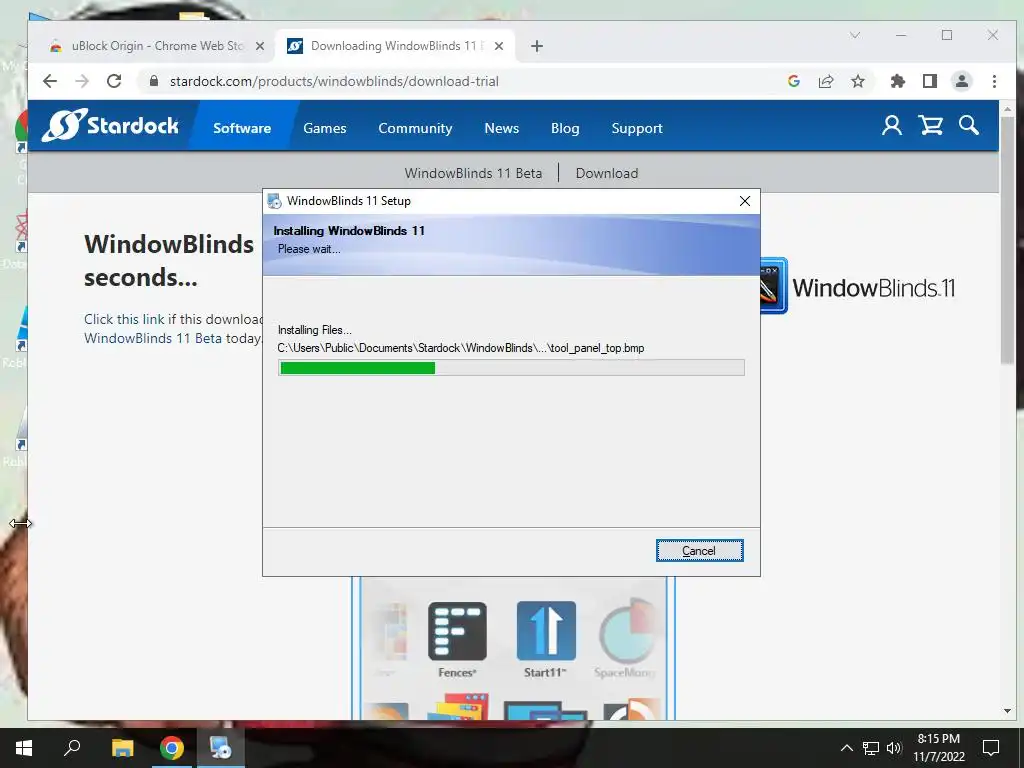Click the WindowBlinds 11 Beta sub-nav link

pyautogui.click(x=473, y=173)
